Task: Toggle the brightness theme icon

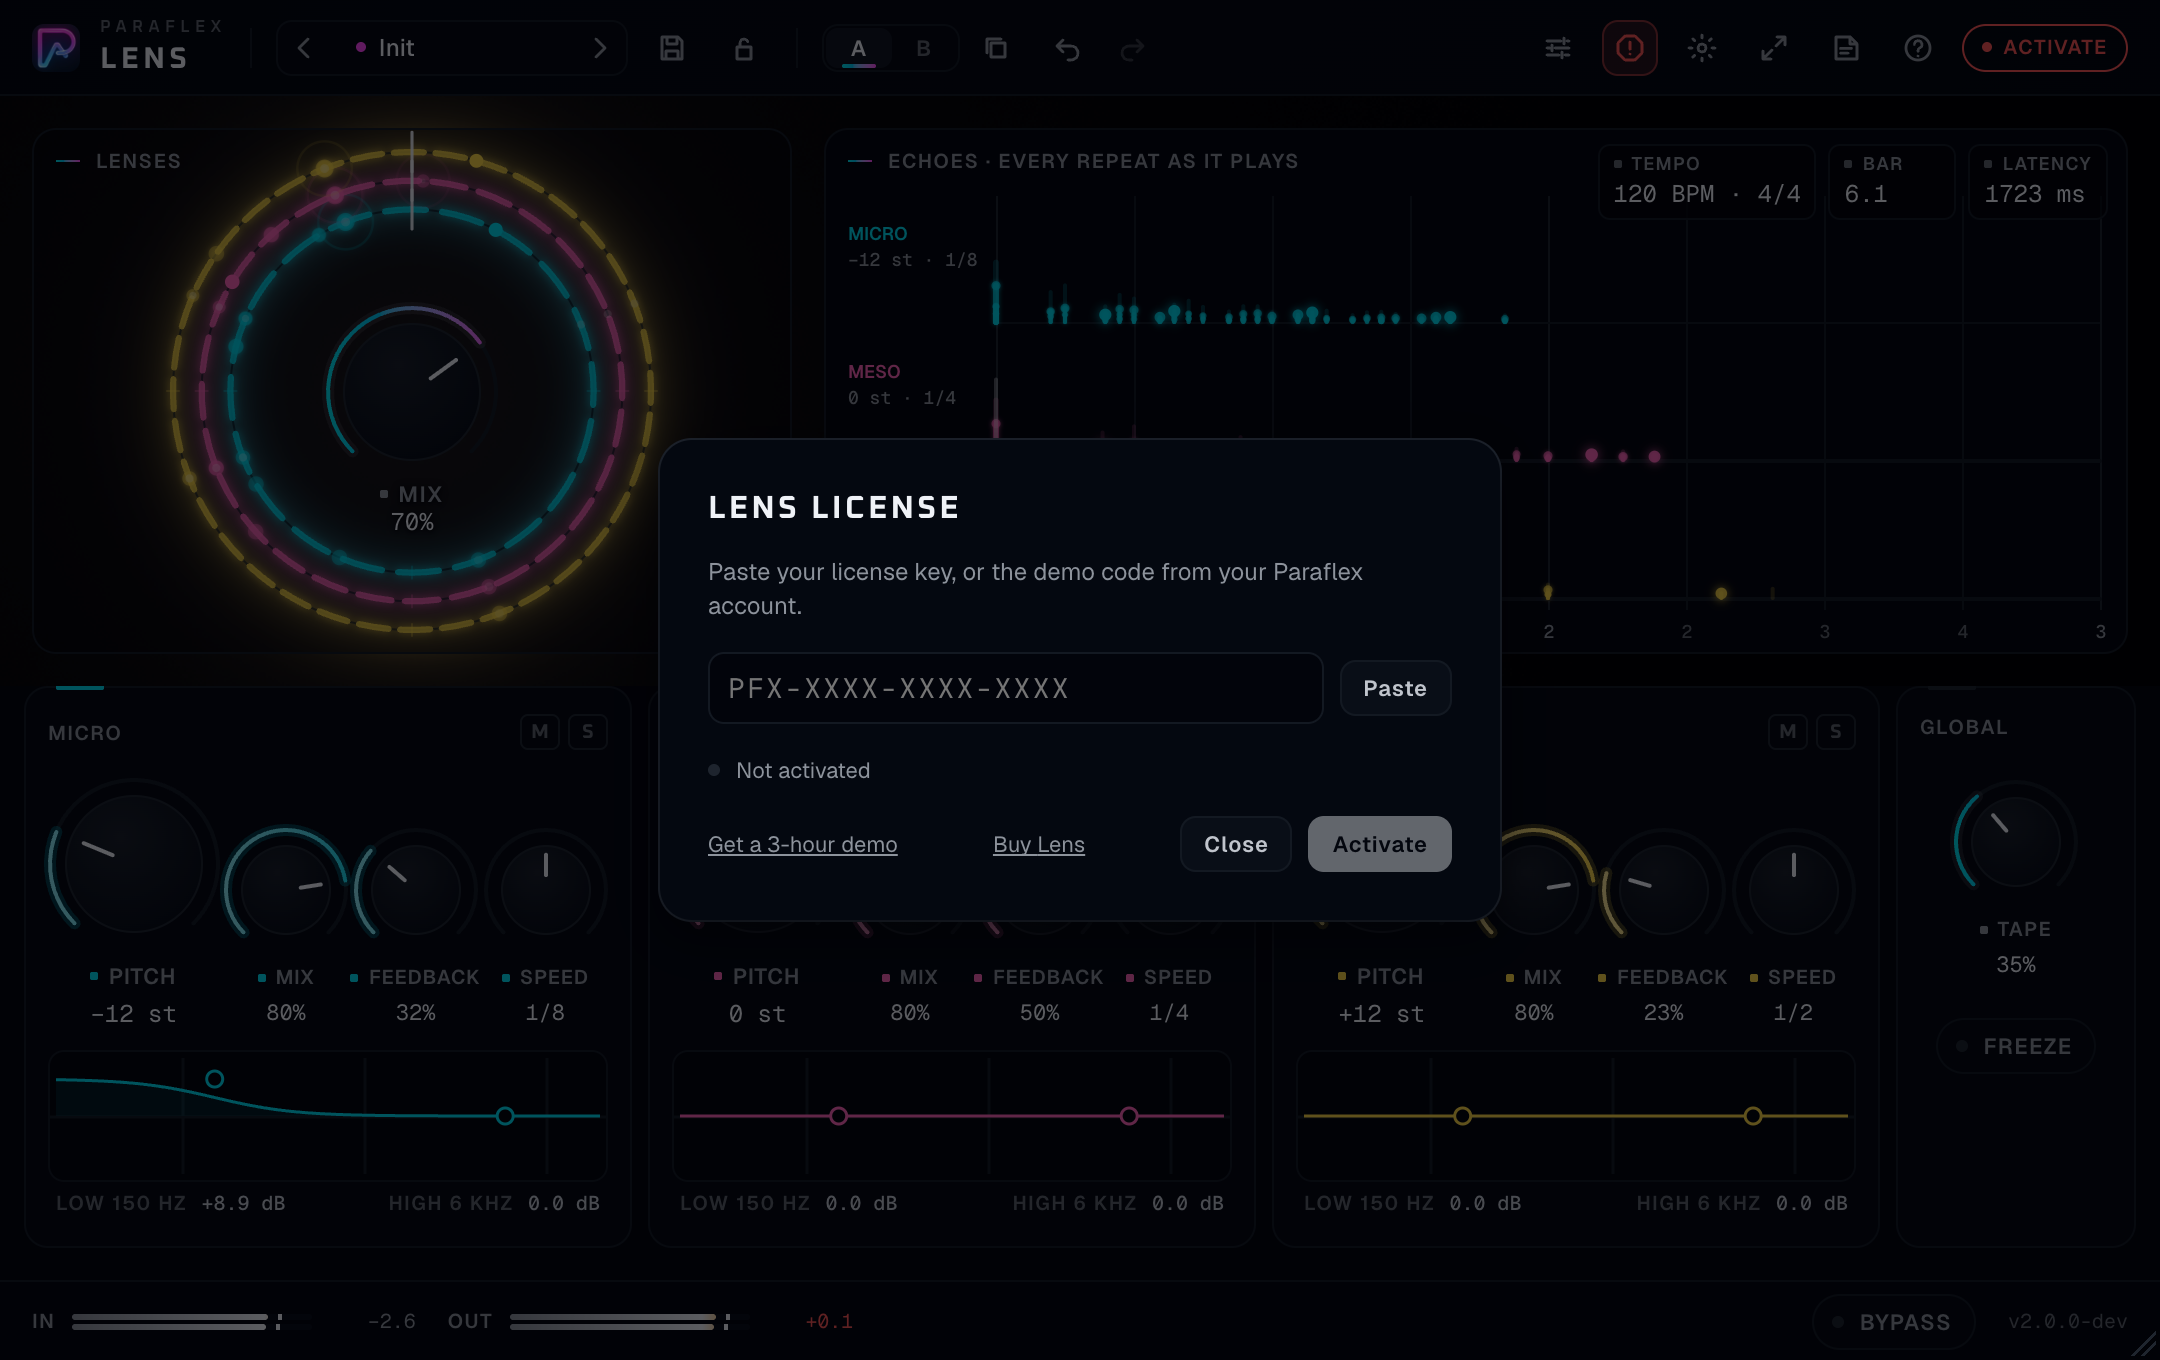Action: pyautogui.click(x=1702, y=48)
